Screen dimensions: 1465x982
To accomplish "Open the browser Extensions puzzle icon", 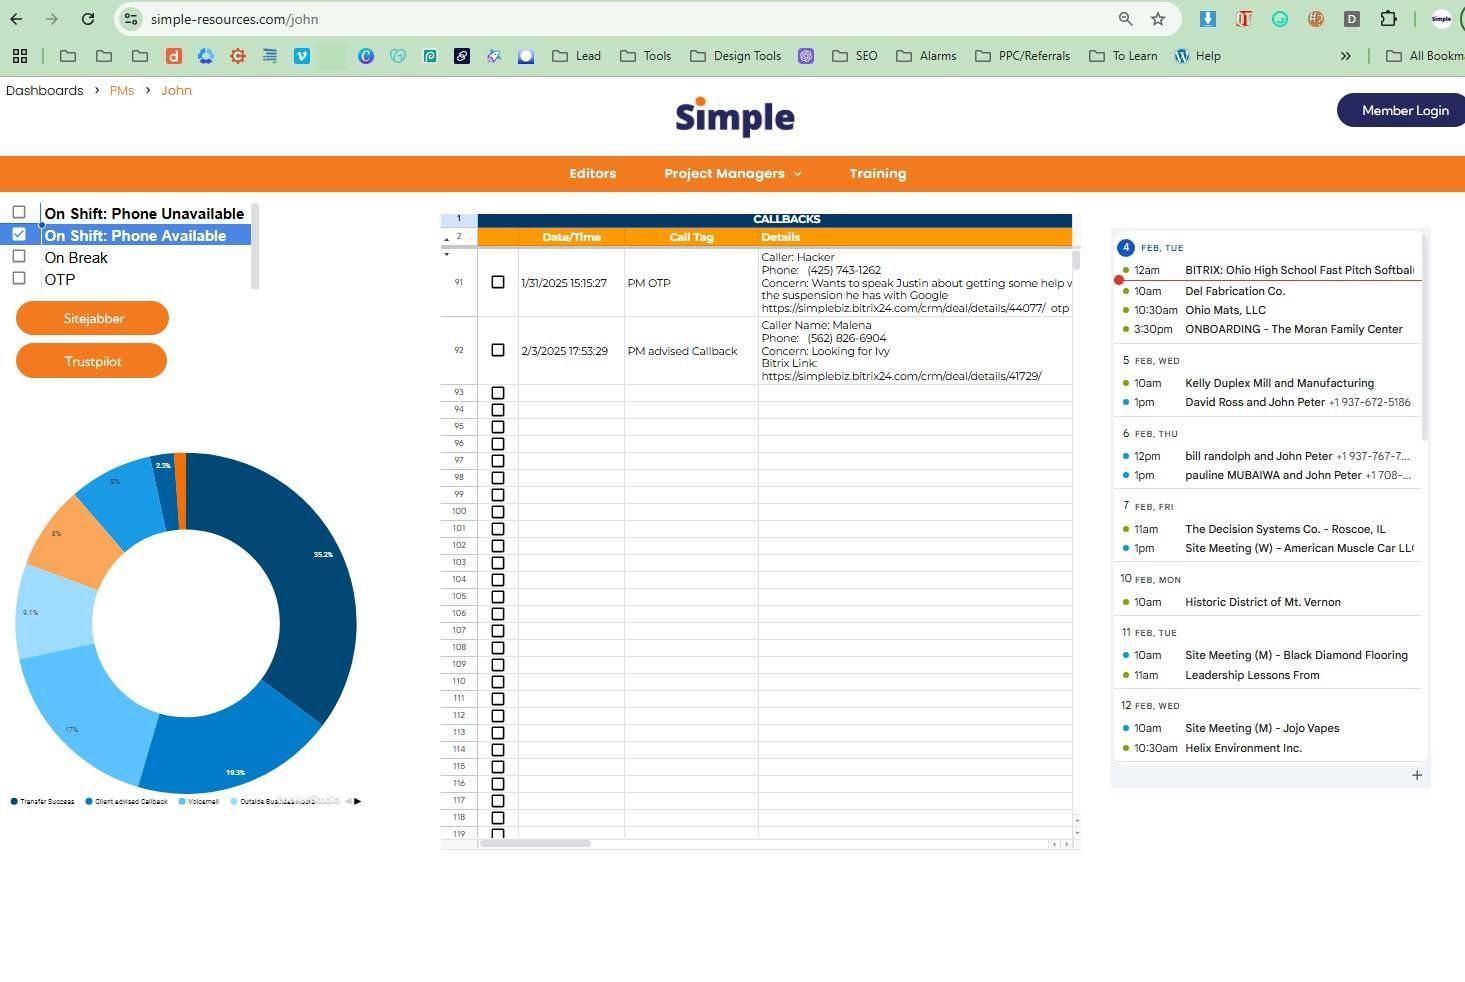I will pyautogui.click(x=1388, y=19).
